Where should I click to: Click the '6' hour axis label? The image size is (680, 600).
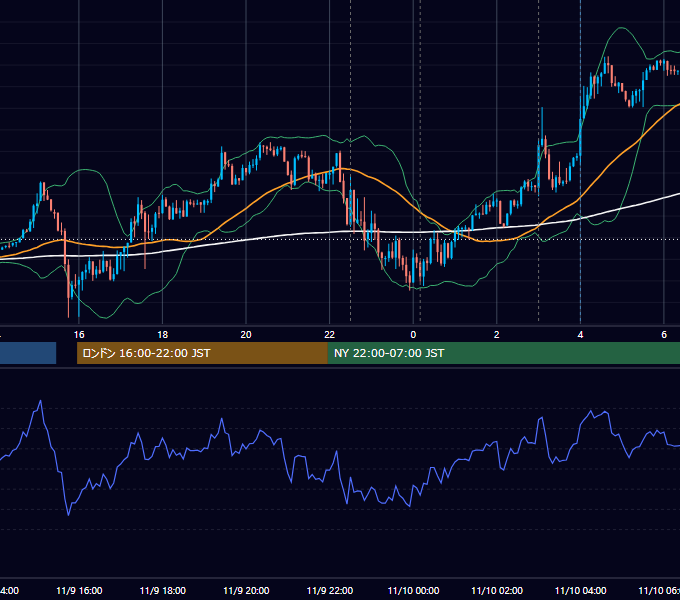tap(664, 335)
